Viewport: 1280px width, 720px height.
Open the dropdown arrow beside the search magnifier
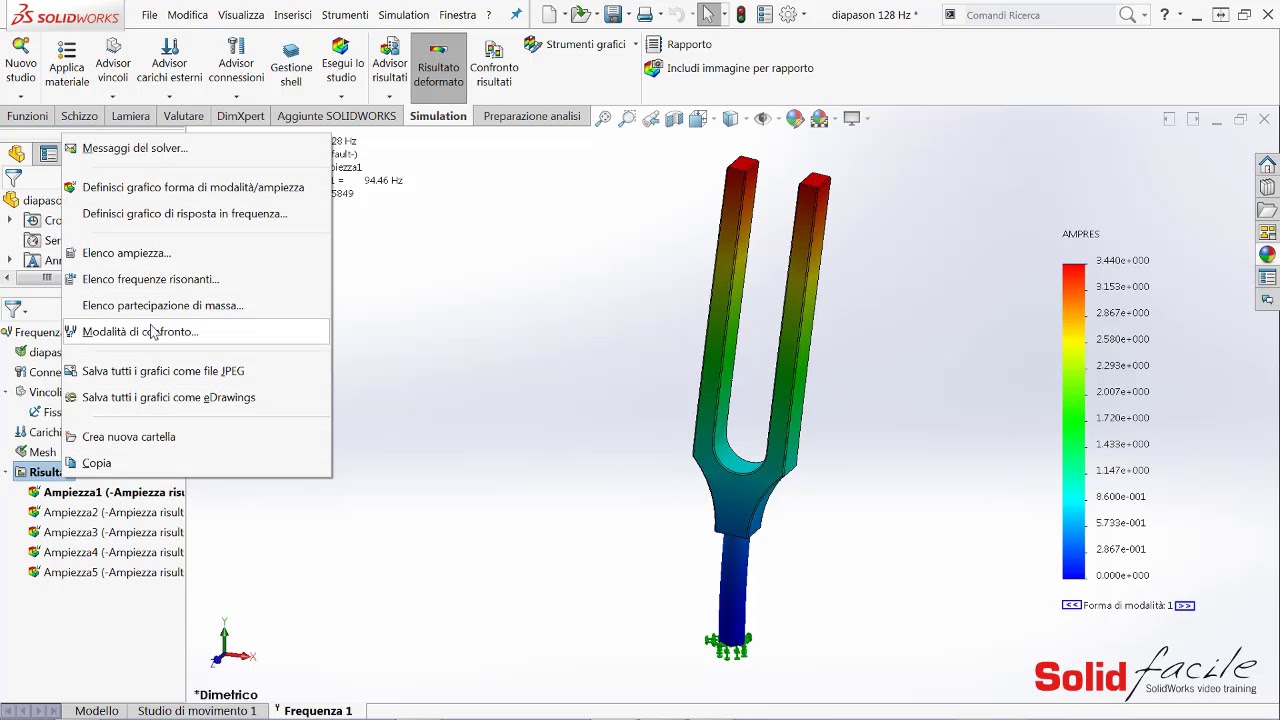point(1144,15)
